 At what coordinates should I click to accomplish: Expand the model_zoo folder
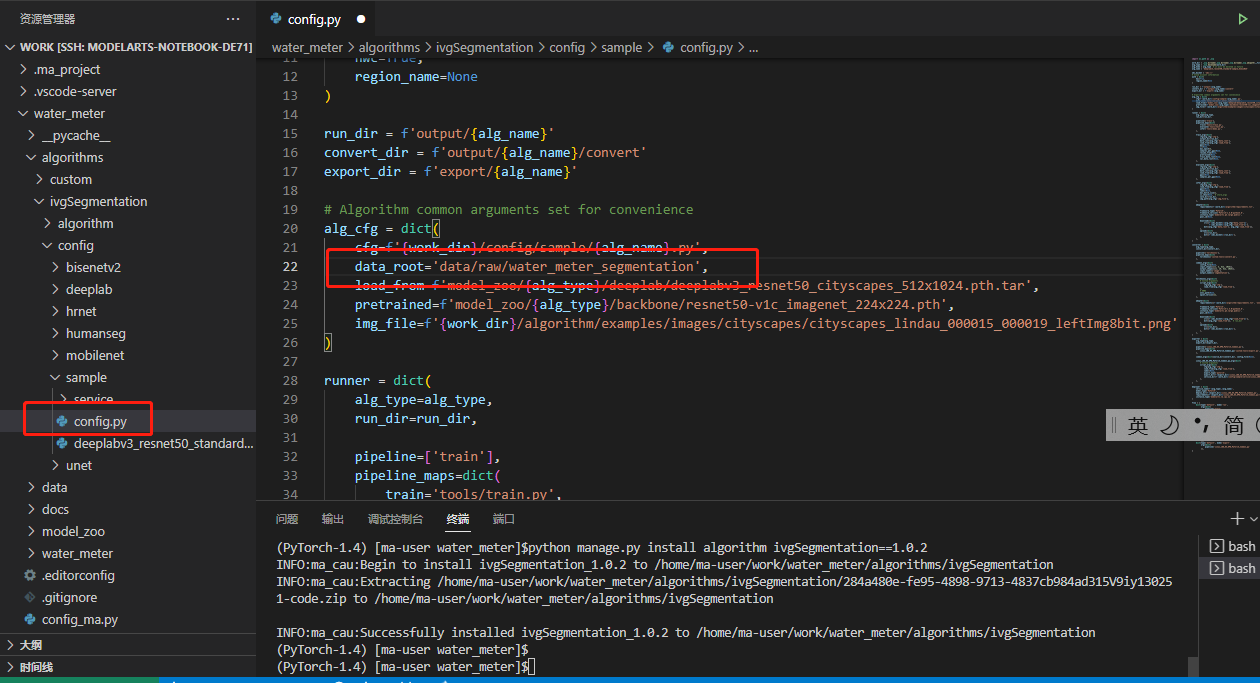128,531
